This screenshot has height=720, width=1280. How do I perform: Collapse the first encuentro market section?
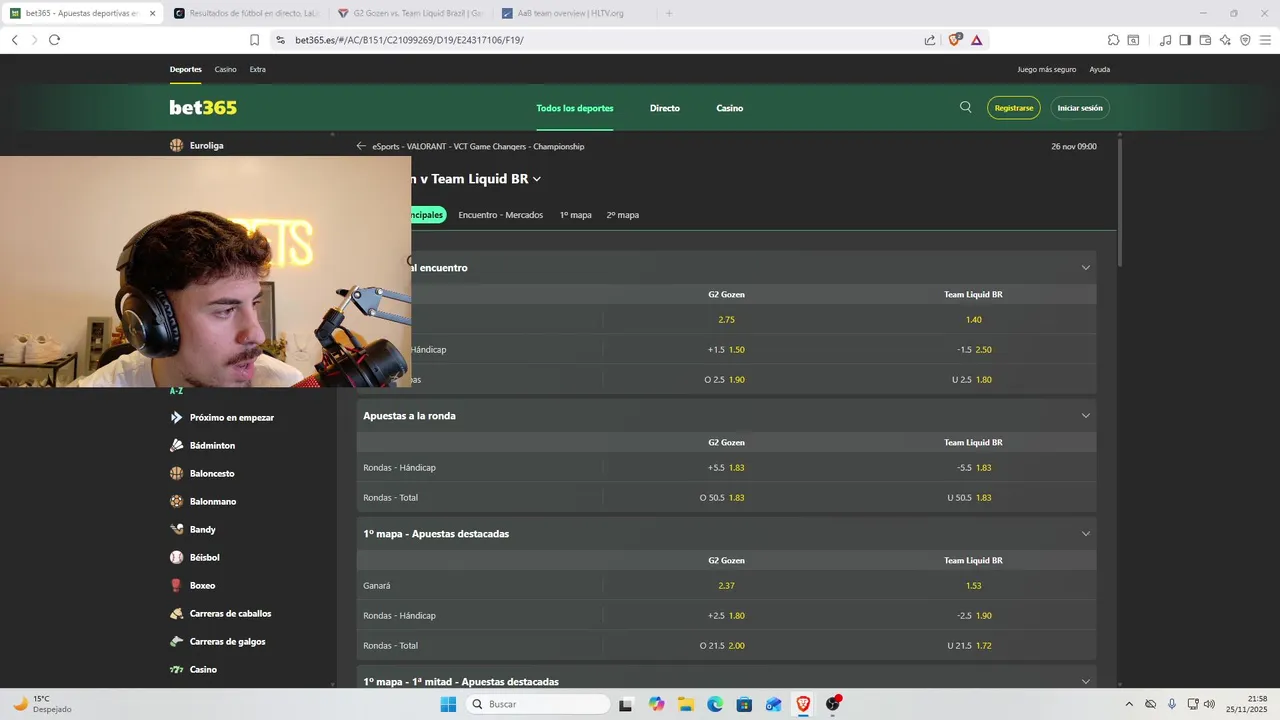pos(1085,268)
